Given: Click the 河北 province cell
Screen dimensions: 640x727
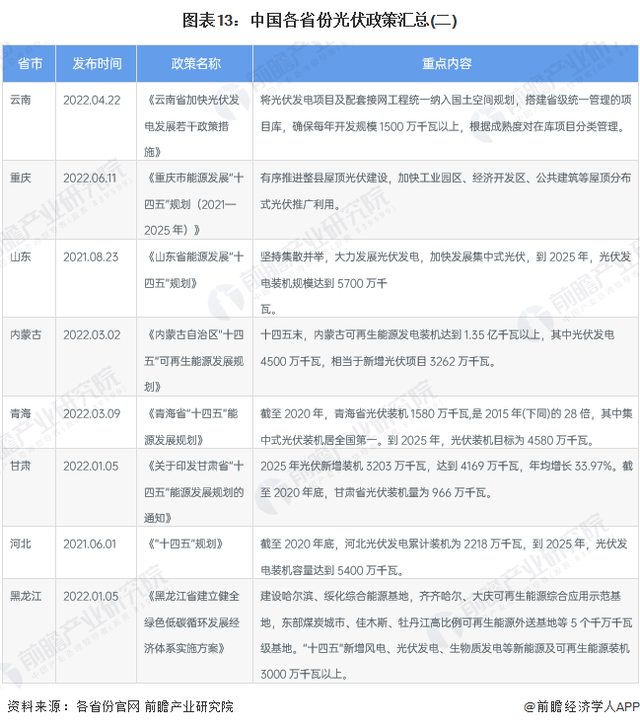Looking at the screenshot, I should (21, 545).
